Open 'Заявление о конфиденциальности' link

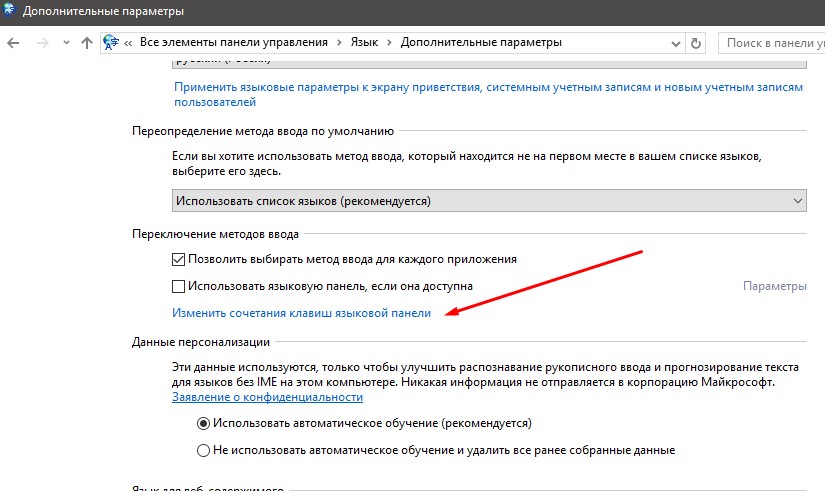pos(265,398)
